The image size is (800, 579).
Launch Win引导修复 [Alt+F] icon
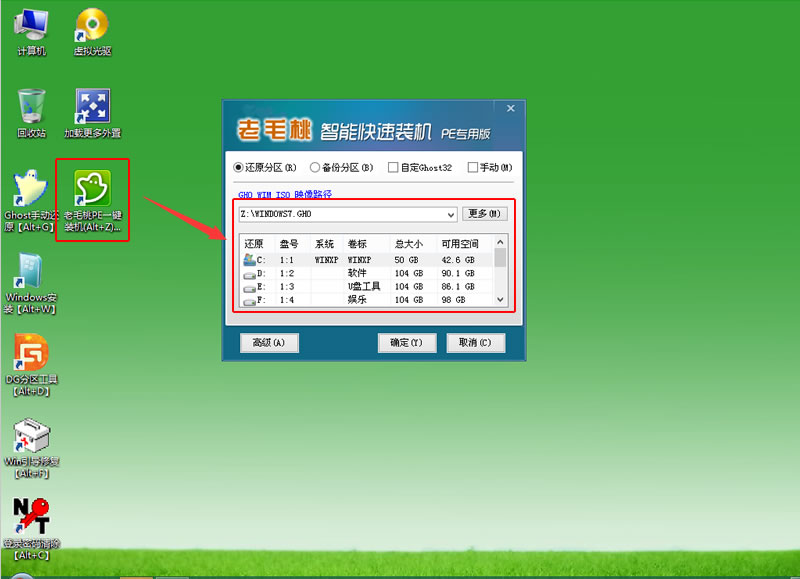click(31, 448)
